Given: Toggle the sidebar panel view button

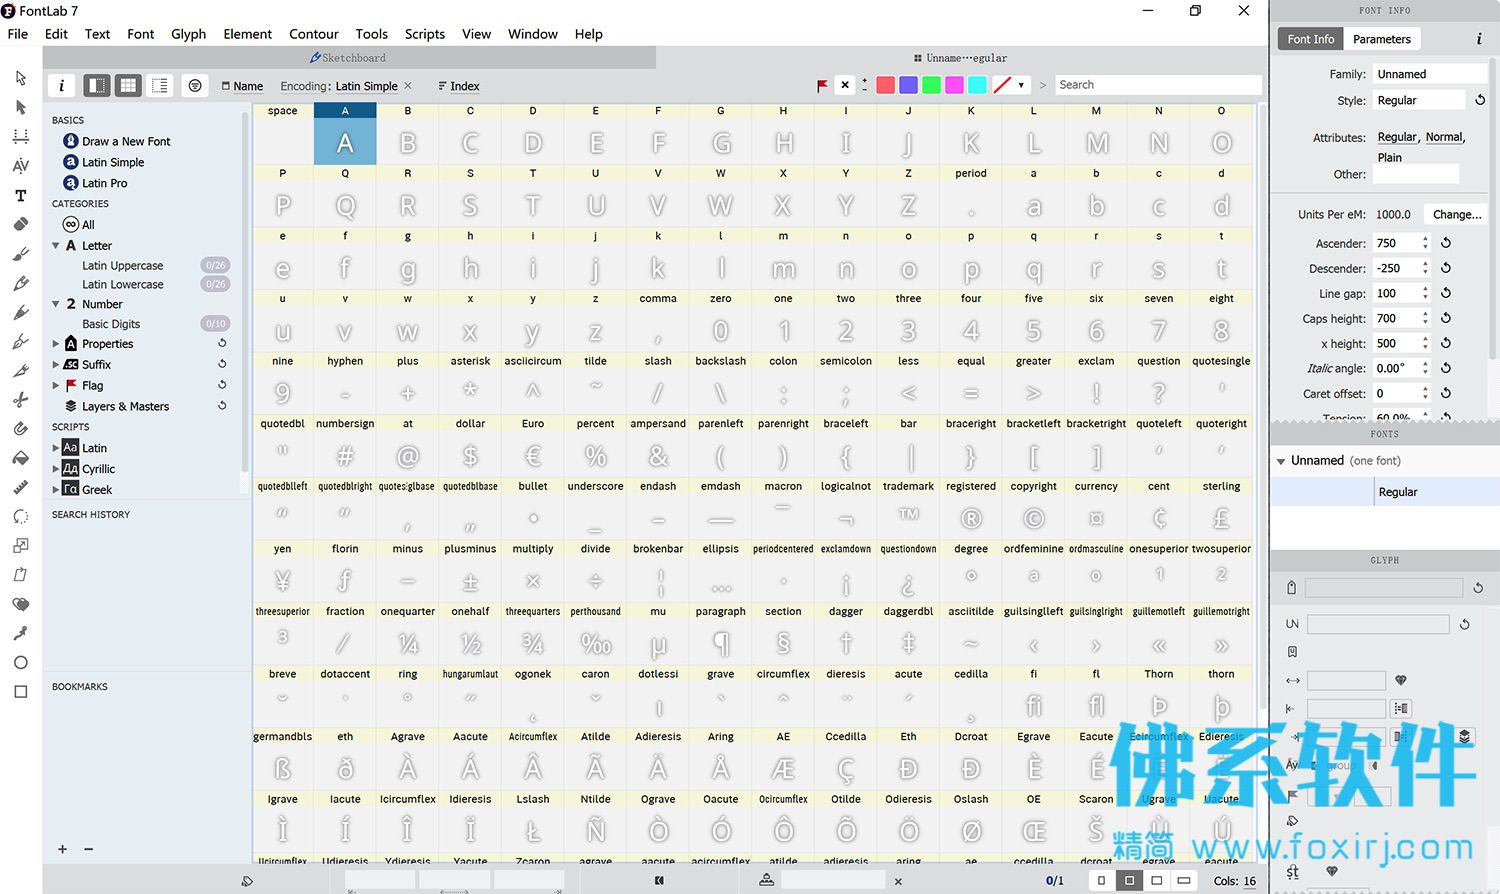Looking at the screenshot, I should pyautogui.click(x=97, y=86).
